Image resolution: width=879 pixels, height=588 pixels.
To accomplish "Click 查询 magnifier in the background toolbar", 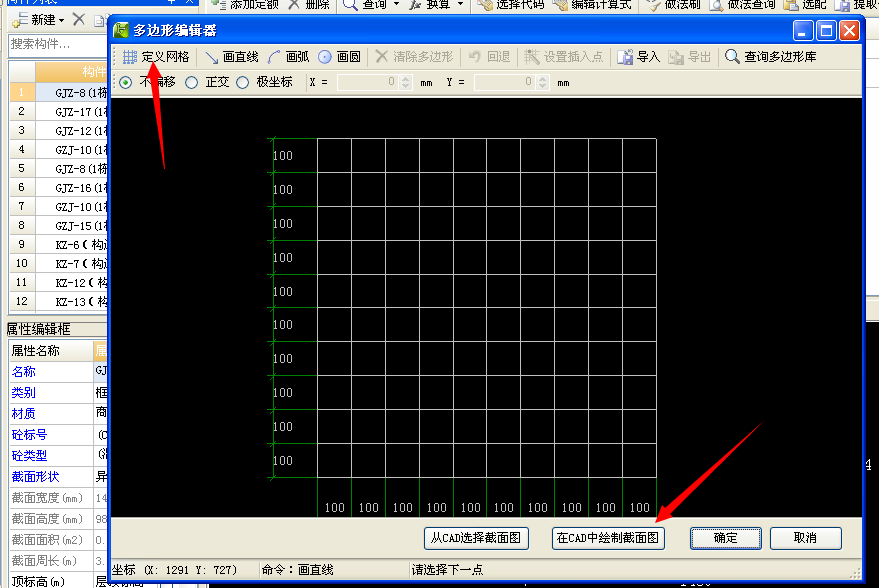I will [x=350, y=4].
